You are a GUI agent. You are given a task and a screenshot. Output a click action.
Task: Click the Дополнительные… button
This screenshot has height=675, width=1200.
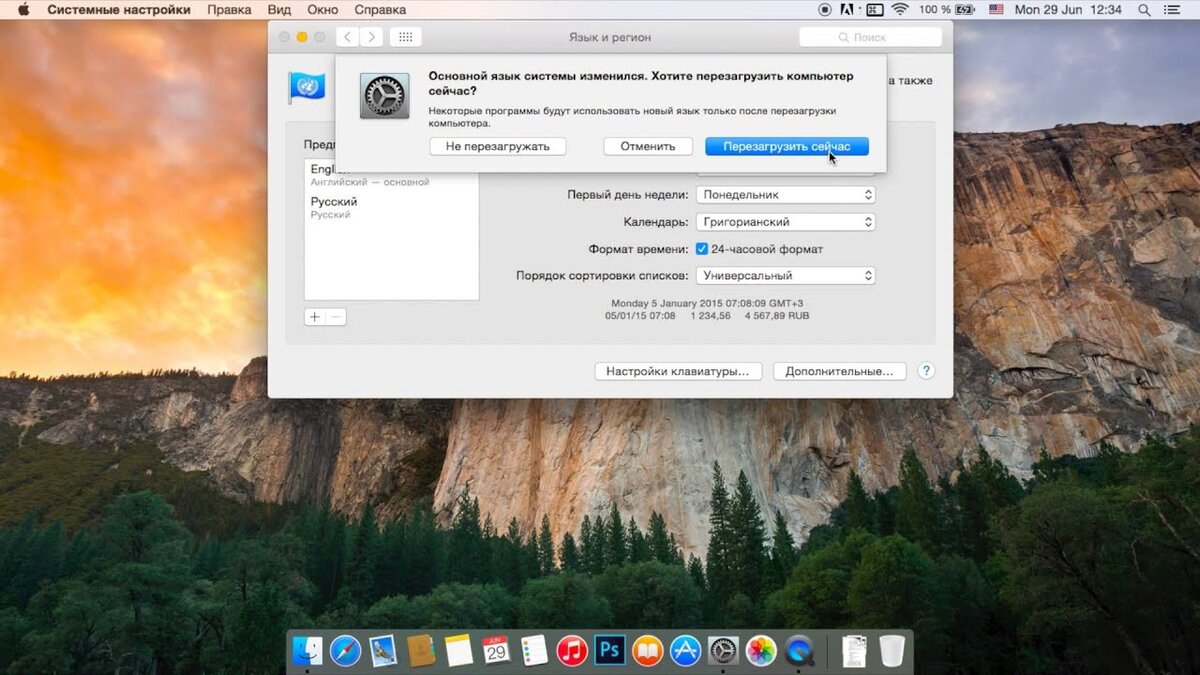click(840, 371)
